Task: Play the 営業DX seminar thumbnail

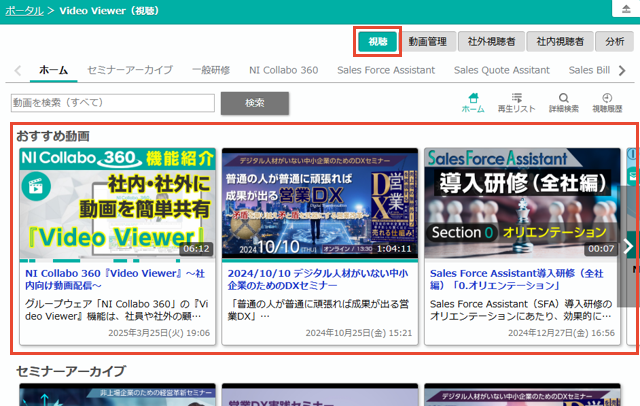Action: pos(320,203)
